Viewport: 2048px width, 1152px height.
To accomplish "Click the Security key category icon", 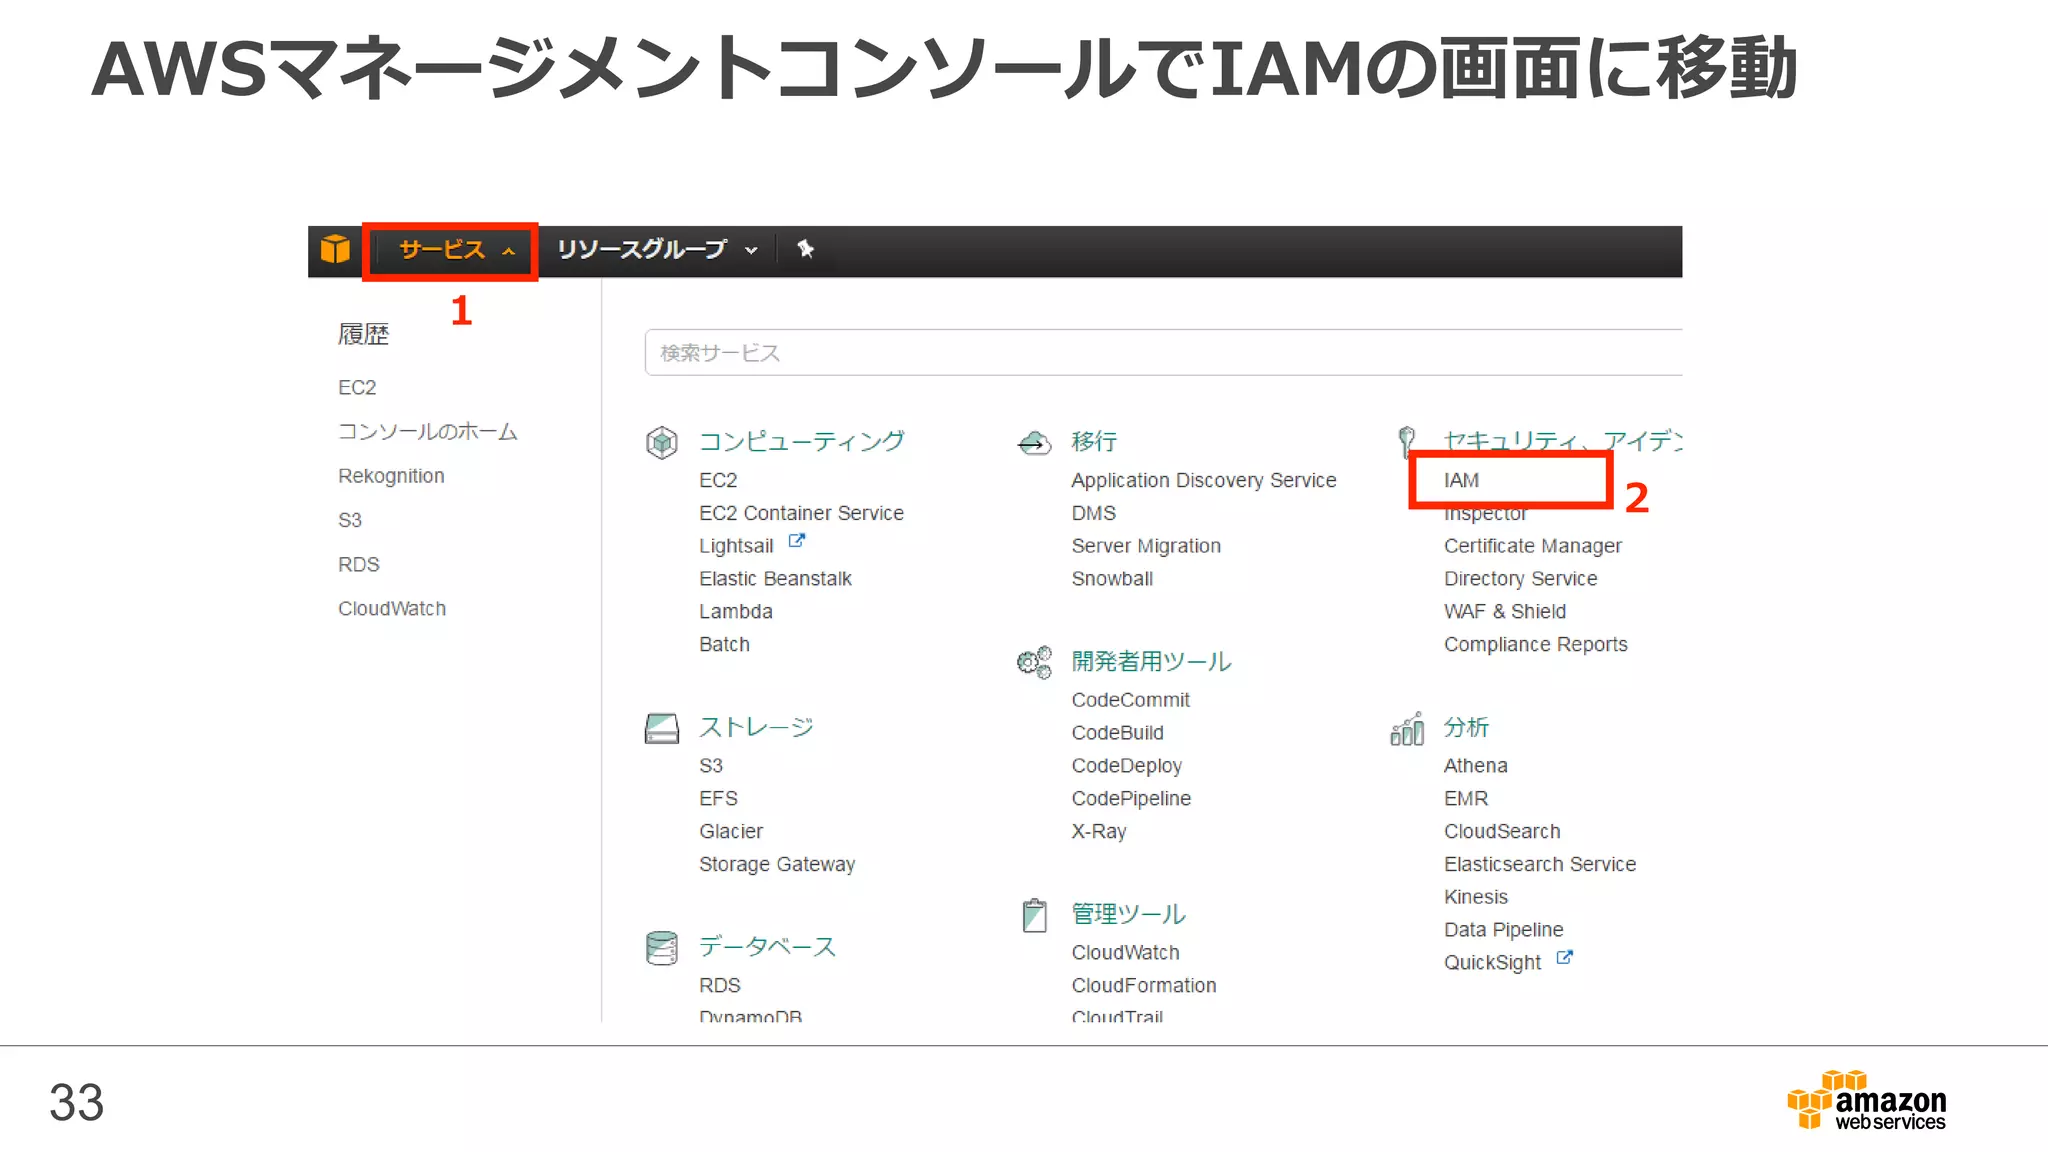I will click(x=1407, y=441).
